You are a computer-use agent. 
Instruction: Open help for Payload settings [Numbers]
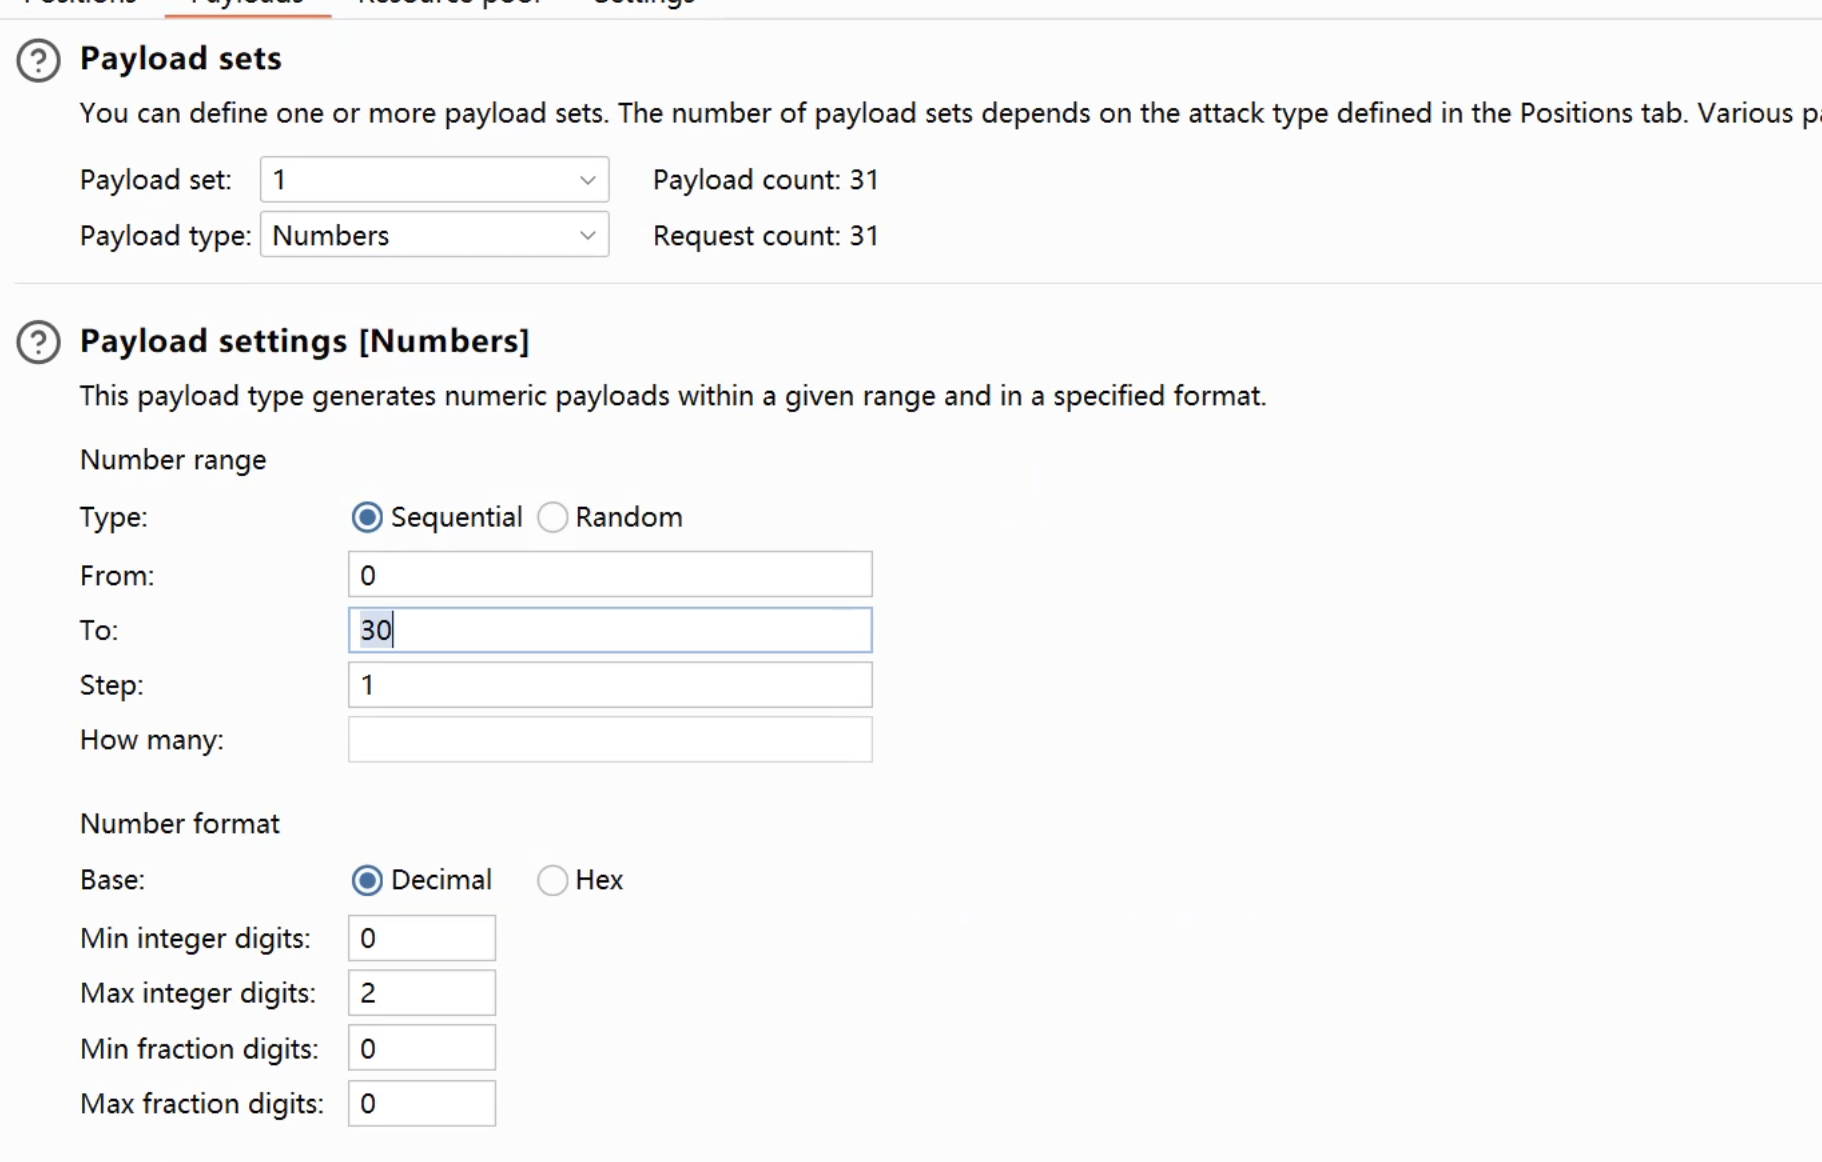(39, 342)
